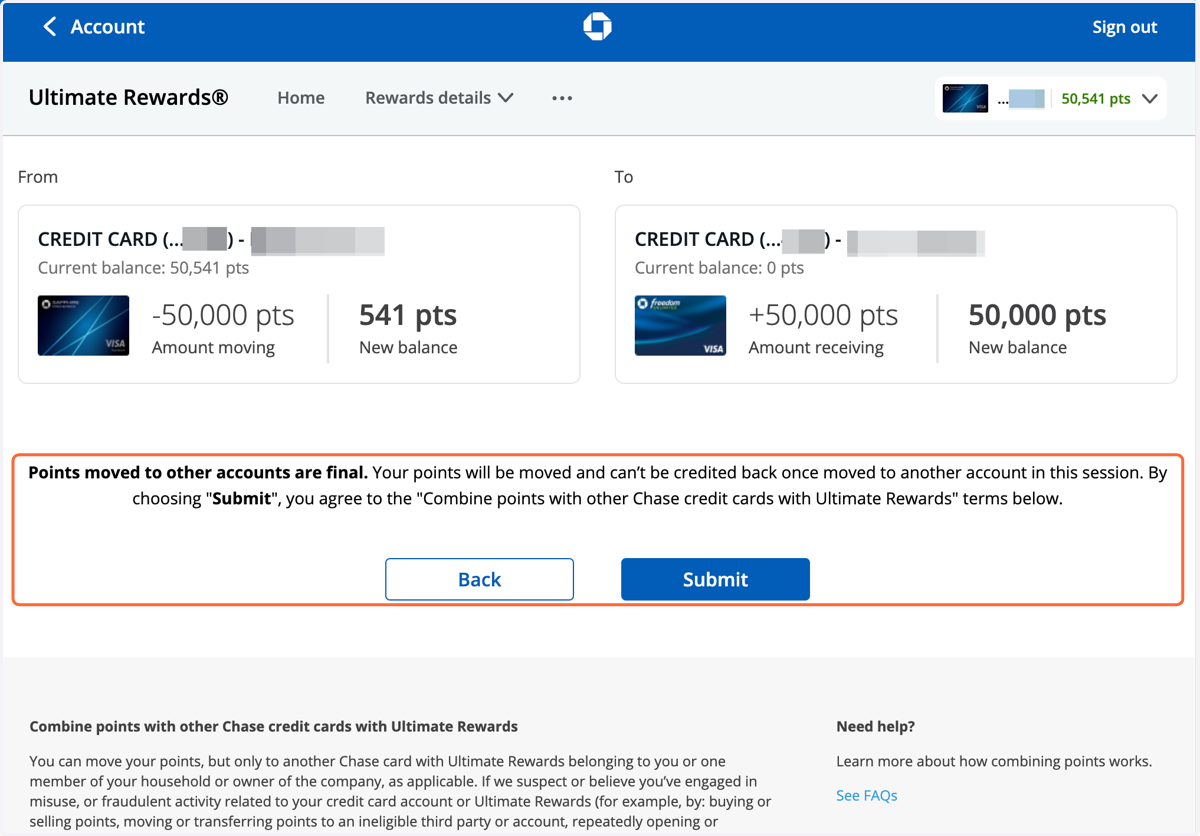This screenshot has width=1200, height=836.
Task: Go to the Home tab
Action: coord(301,98)
